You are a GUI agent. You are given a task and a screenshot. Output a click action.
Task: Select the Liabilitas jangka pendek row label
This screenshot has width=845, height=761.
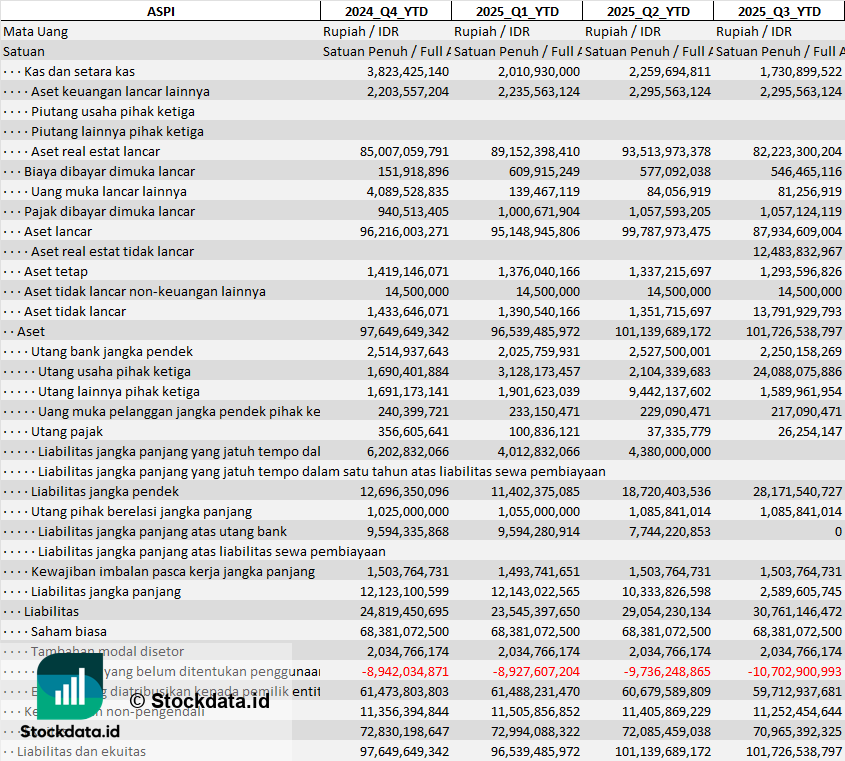[105, 491]
